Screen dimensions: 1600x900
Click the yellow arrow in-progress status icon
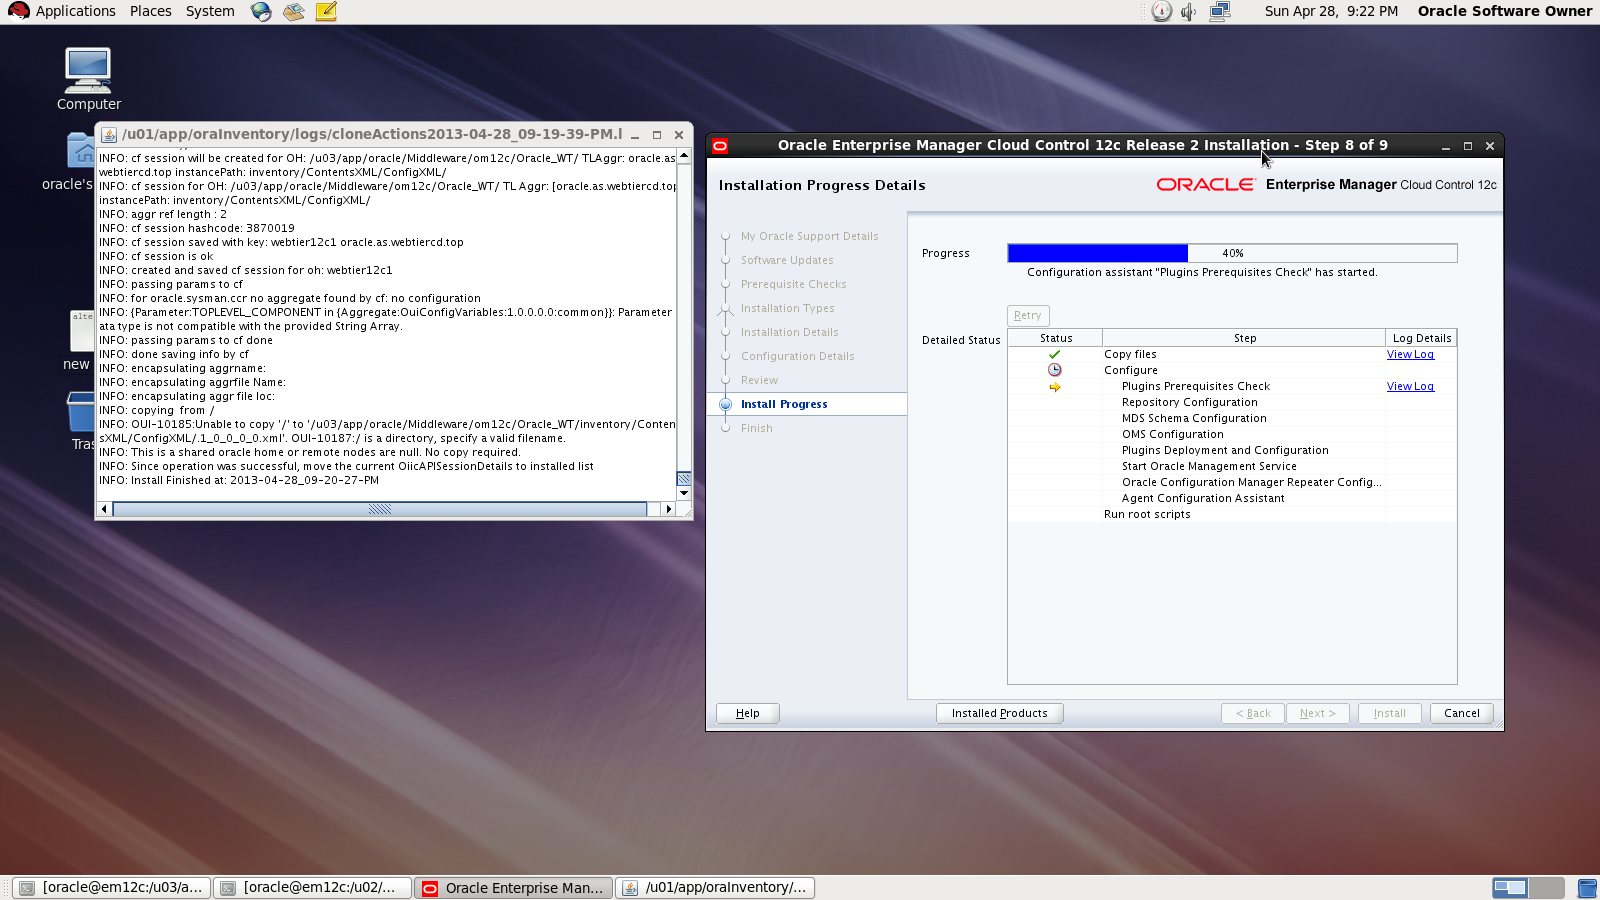click(1054, 387)
